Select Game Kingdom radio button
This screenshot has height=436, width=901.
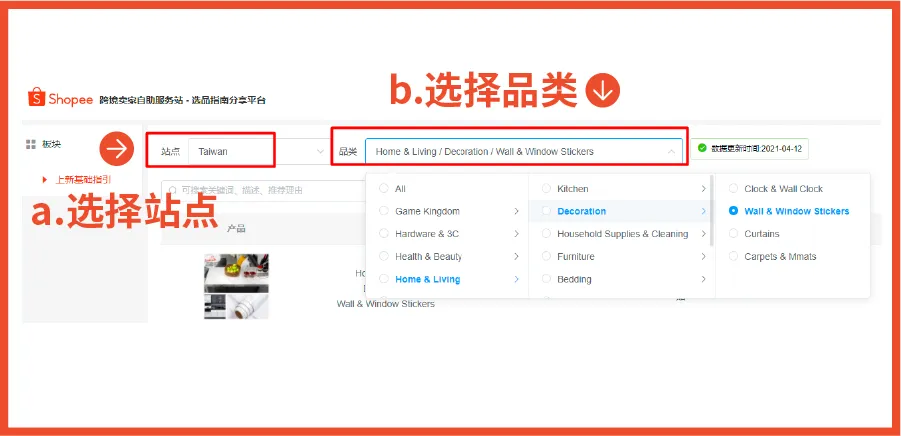383,211
